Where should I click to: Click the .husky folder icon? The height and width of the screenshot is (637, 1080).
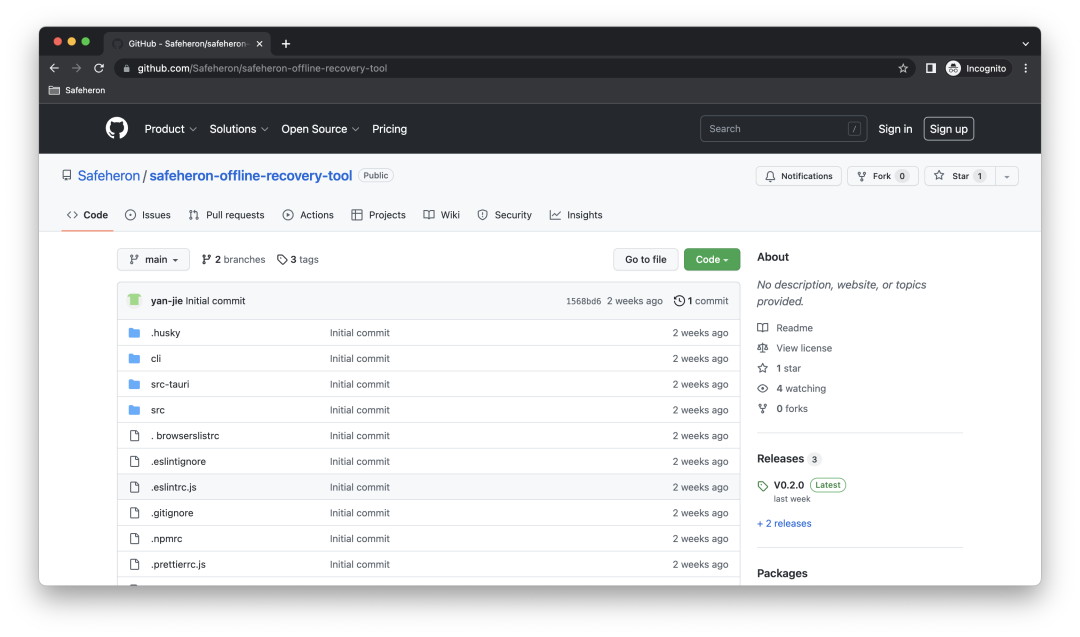pos(134,333)
